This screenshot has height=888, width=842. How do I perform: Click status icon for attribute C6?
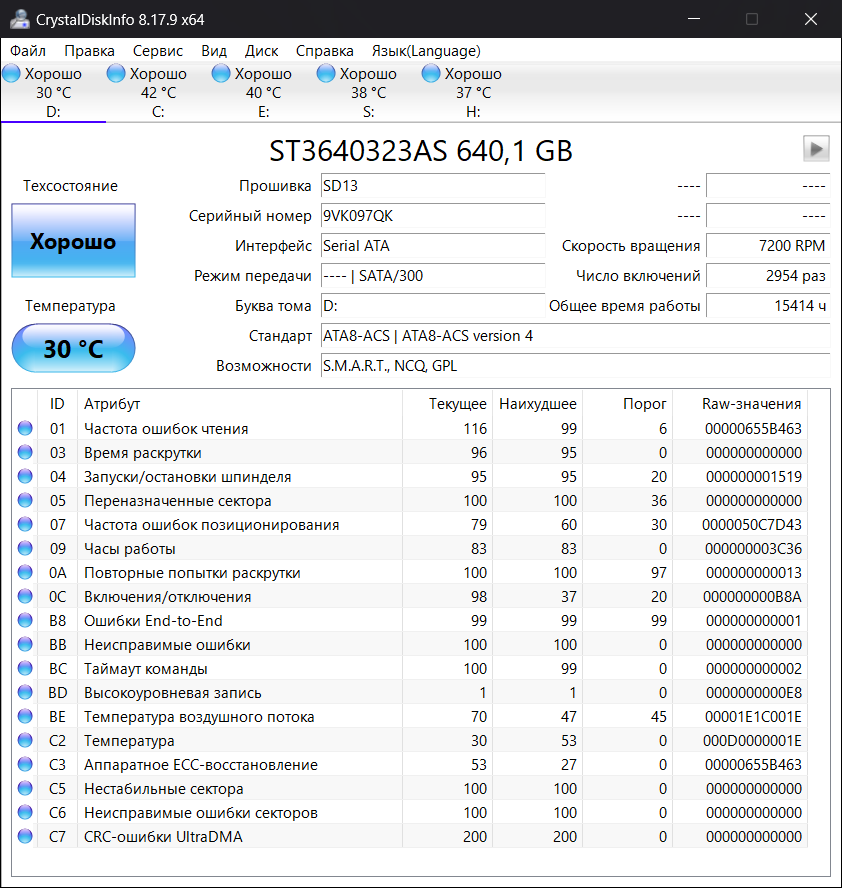coord(25,812)
